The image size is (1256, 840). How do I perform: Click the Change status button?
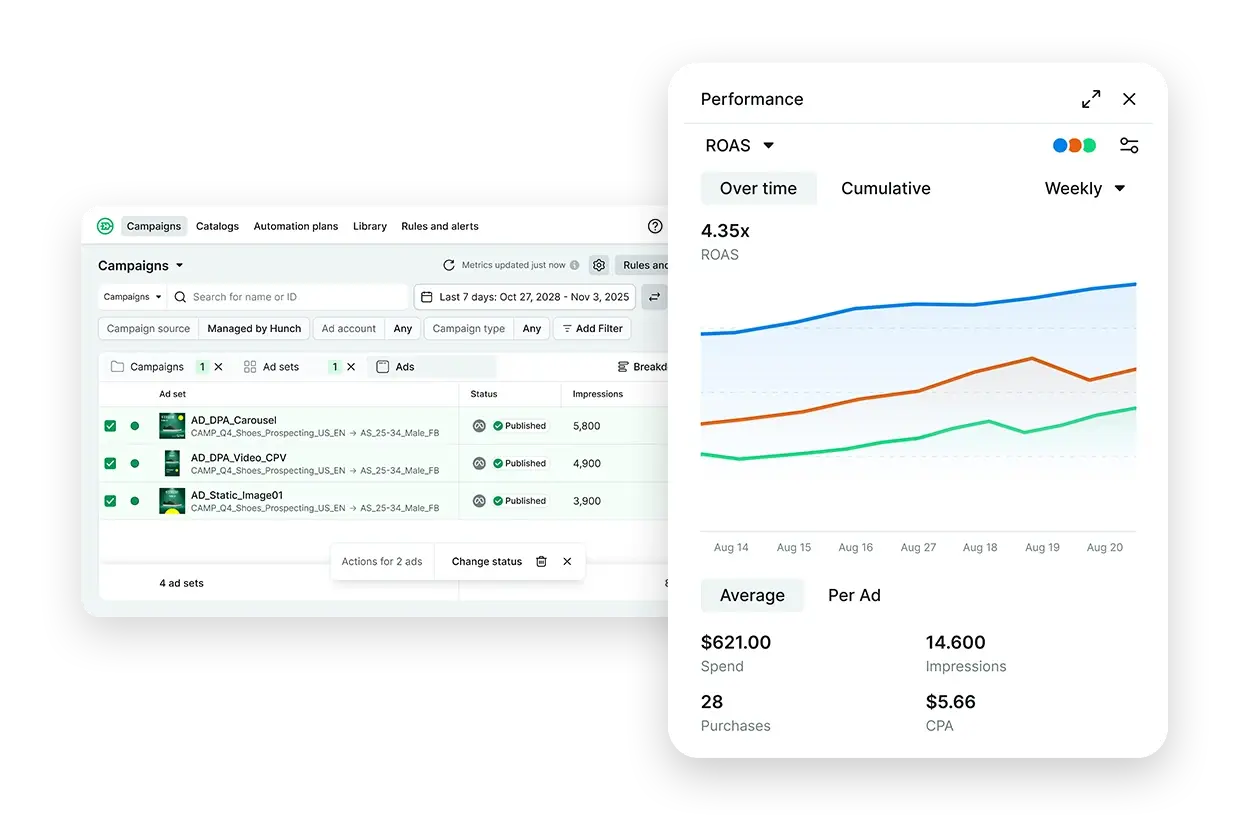[x=487, y=561]
